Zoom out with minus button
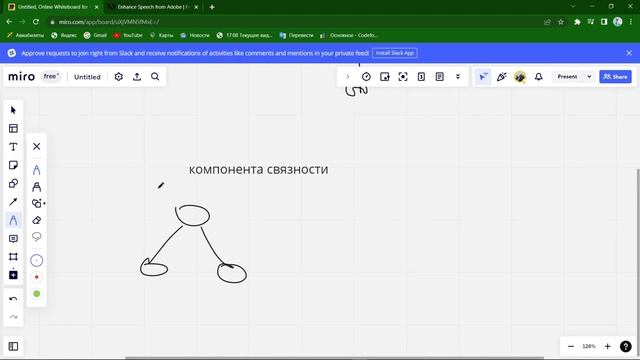640x360 pixels. pyautogui.click(x=571, y=347)
